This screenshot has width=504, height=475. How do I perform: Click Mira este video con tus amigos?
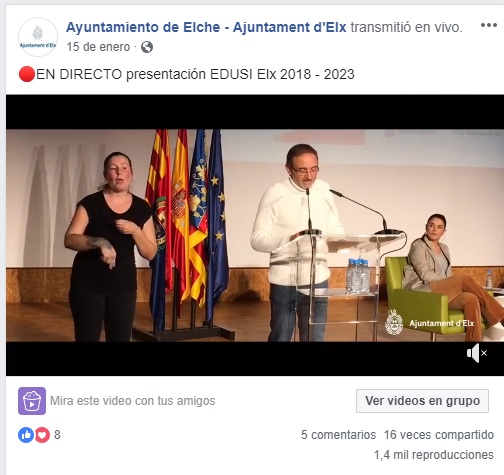pos(133,401)
